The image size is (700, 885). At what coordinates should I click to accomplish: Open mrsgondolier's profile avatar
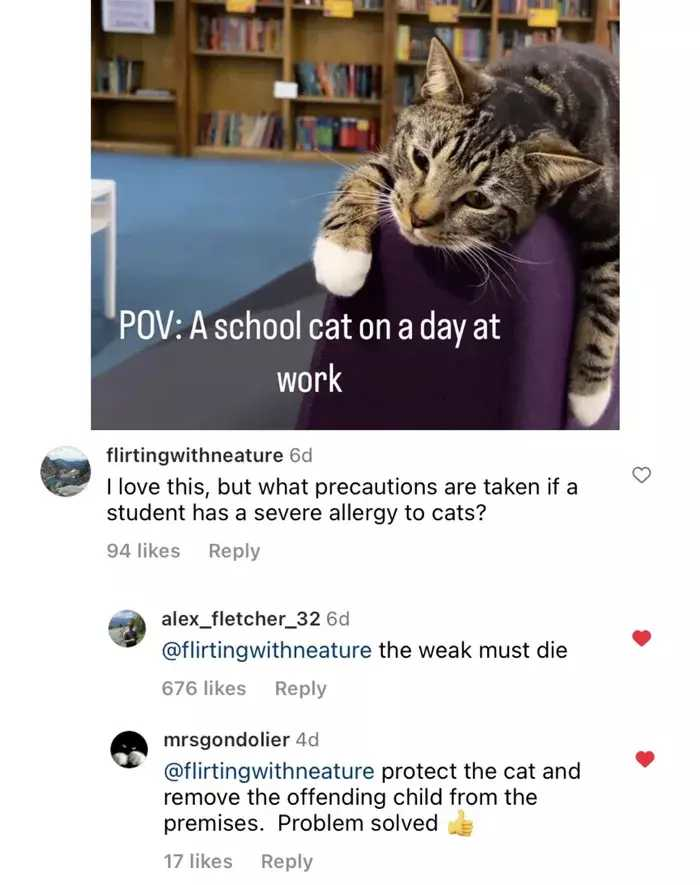coord(129,750)
